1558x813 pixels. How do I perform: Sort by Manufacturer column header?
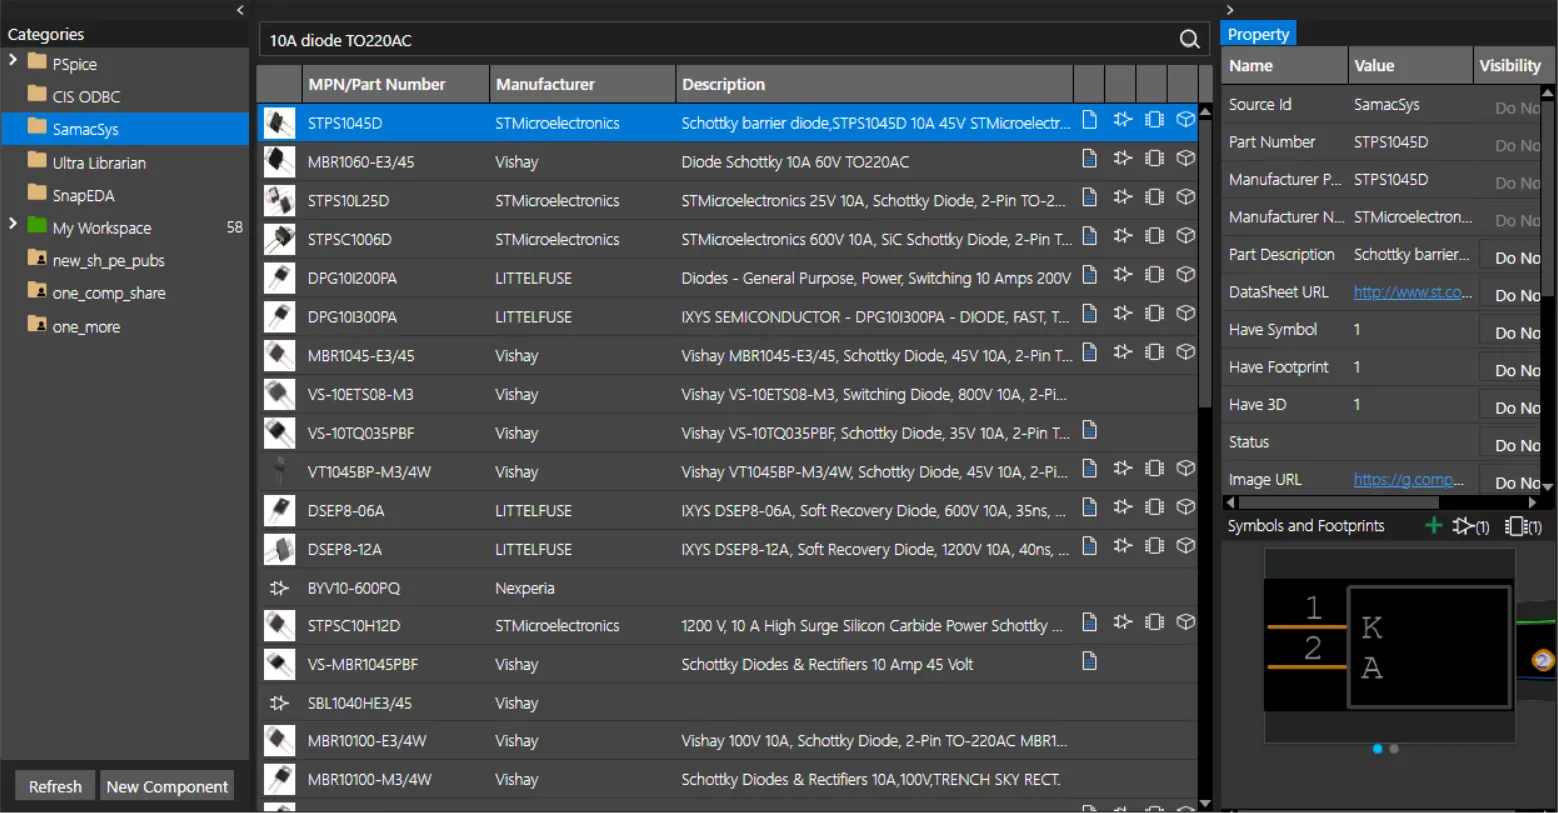point(582,84)
